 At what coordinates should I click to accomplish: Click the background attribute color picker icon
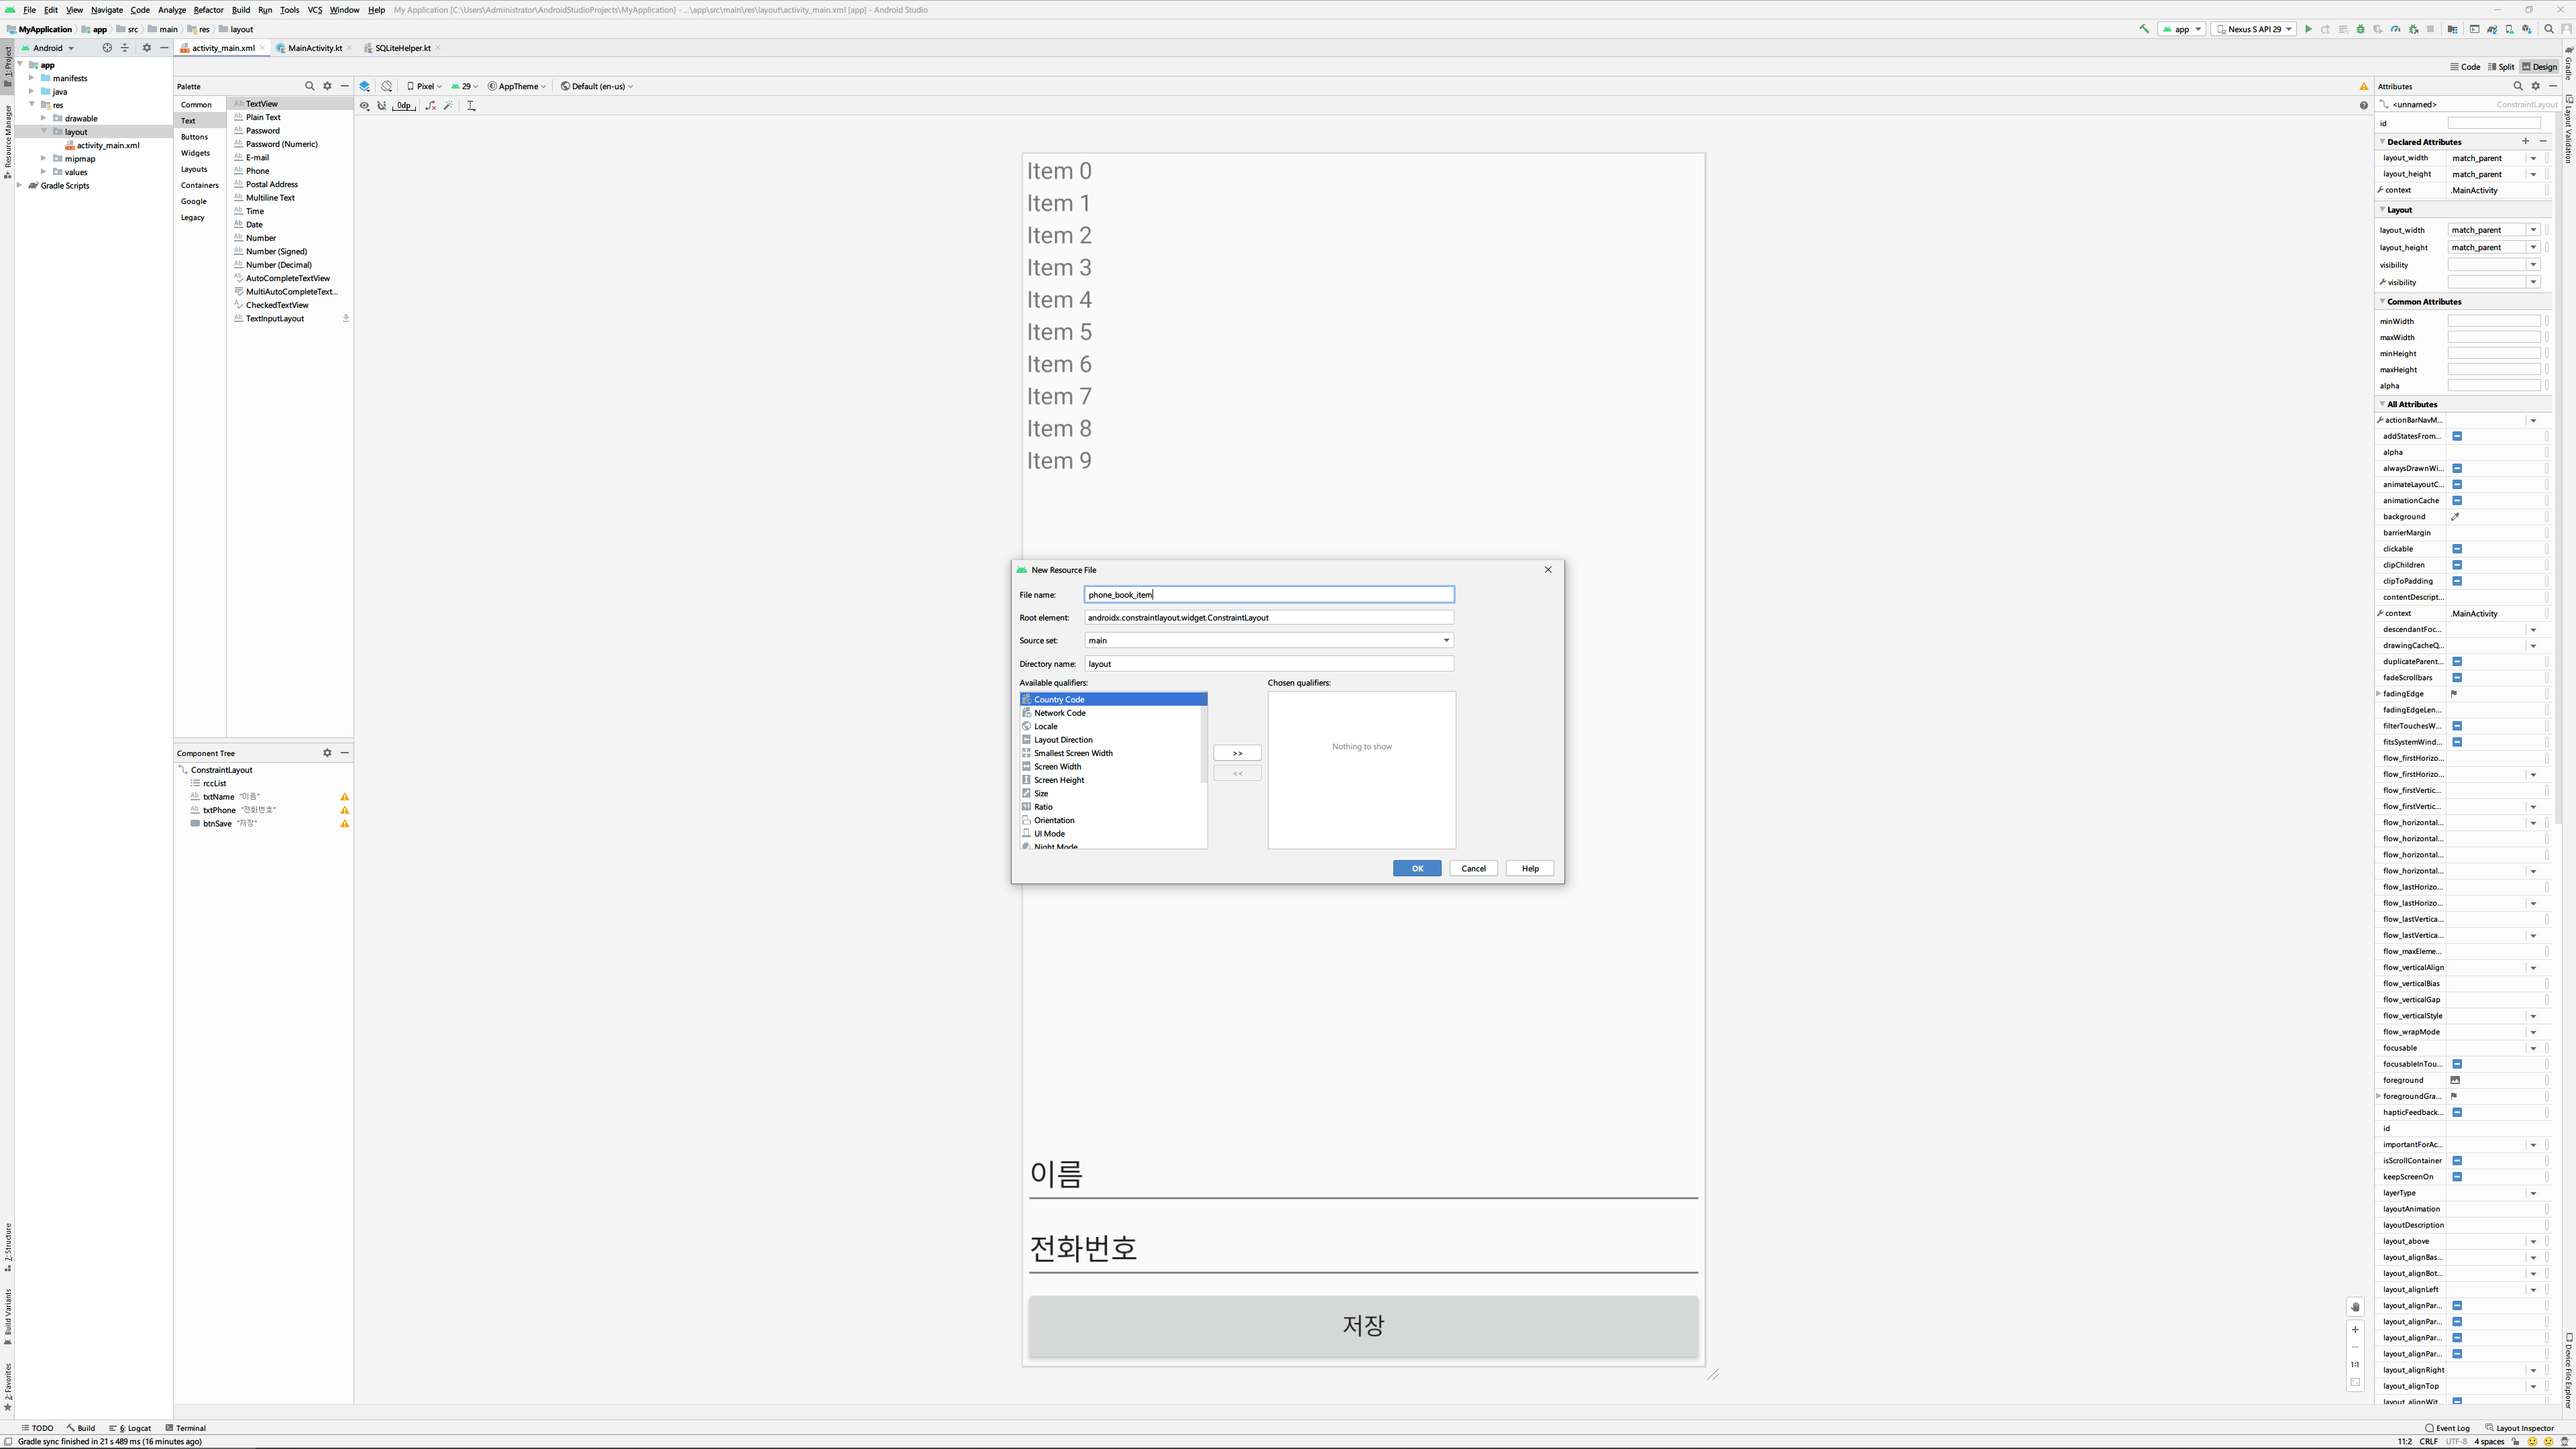pyautogui.click(x=2455, y=517)
